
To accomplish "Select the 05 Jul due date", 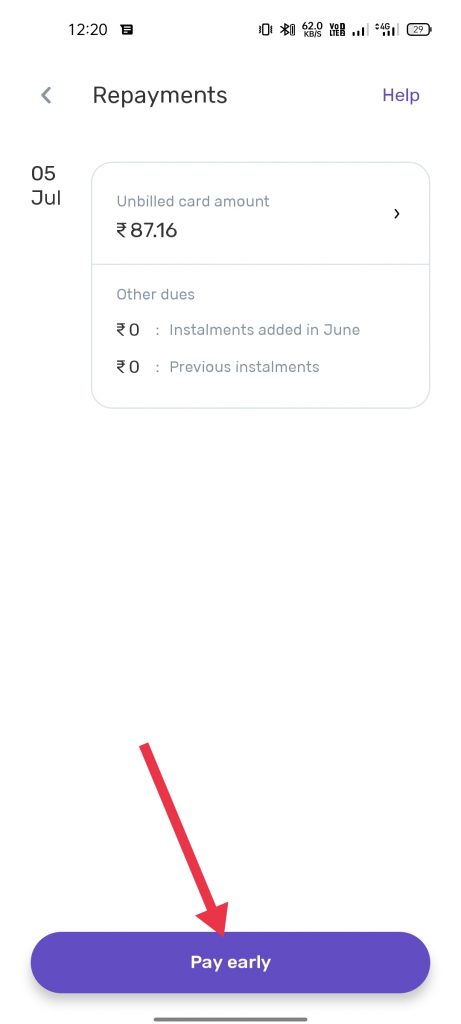I will pyautogui.click(x=46, y=185).
